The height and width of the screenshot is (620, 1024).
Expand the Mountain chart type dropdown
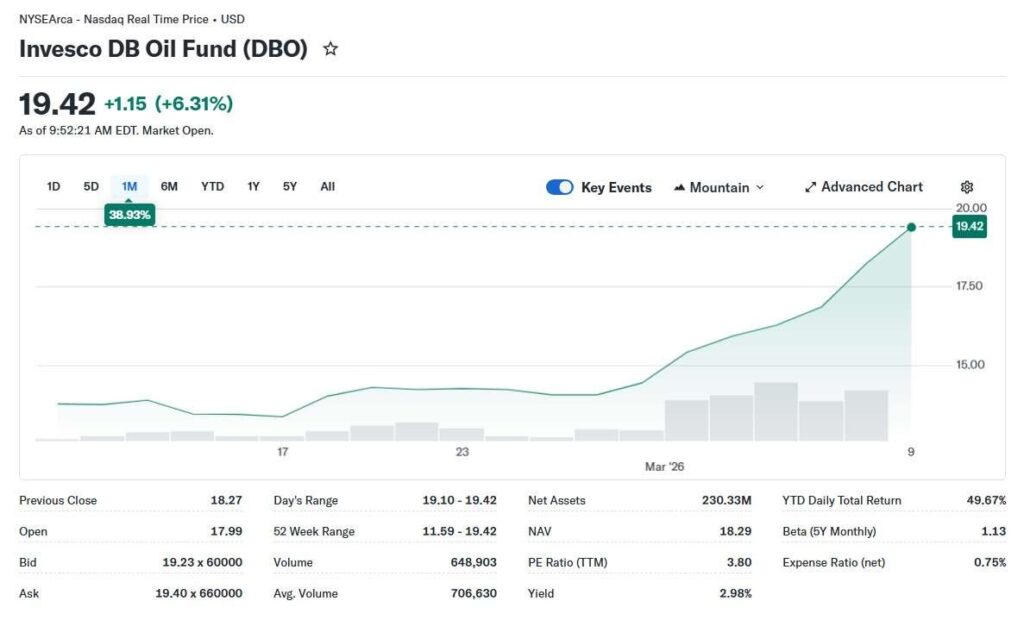coord(759,187)
